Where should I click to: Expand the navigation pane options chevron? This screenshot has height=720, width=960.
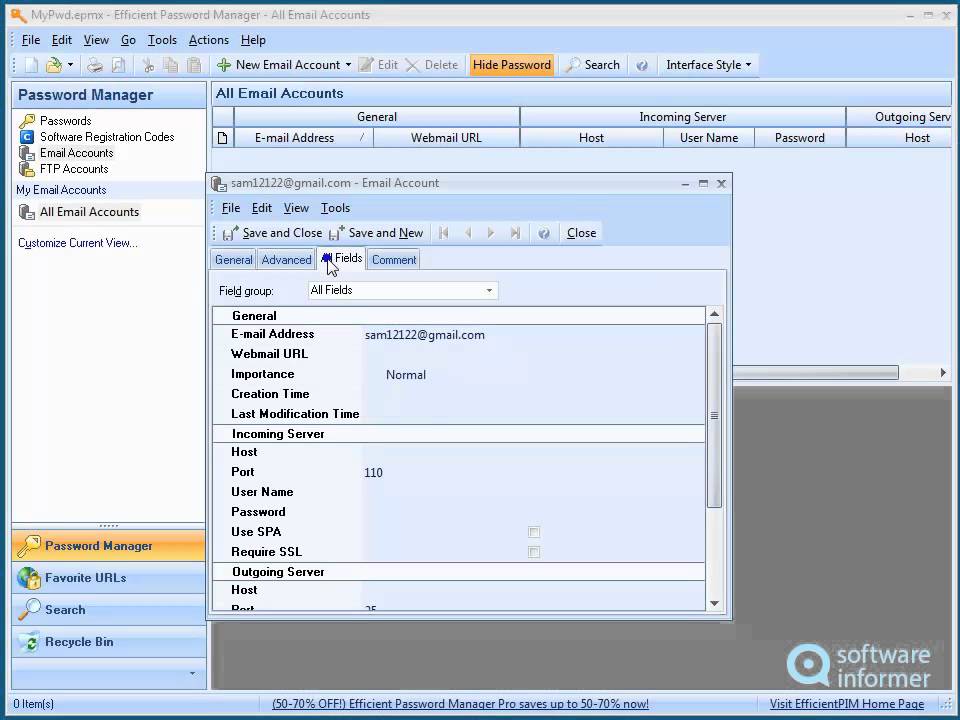[192, 673]
